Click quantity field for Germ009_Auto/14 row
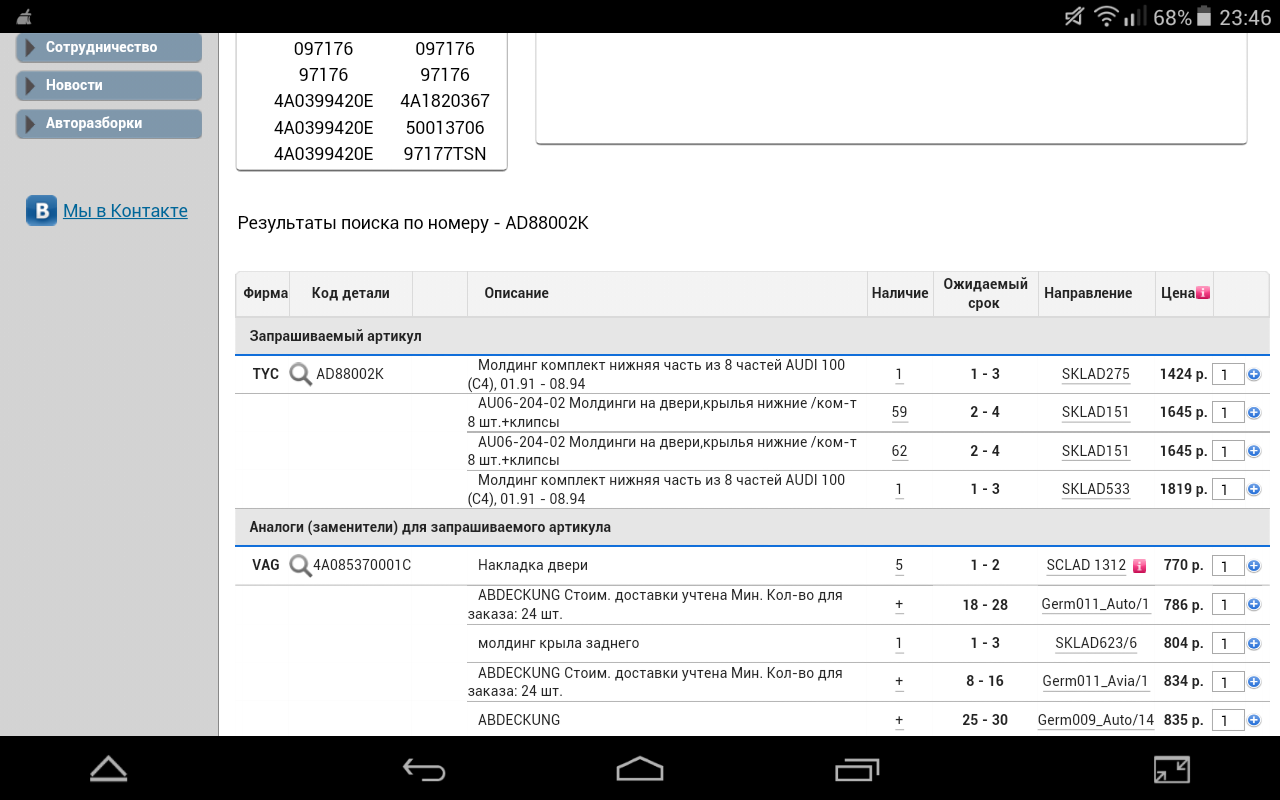Image resolution: width=1280 pixels, height=800 pixels. [1227, 720]
